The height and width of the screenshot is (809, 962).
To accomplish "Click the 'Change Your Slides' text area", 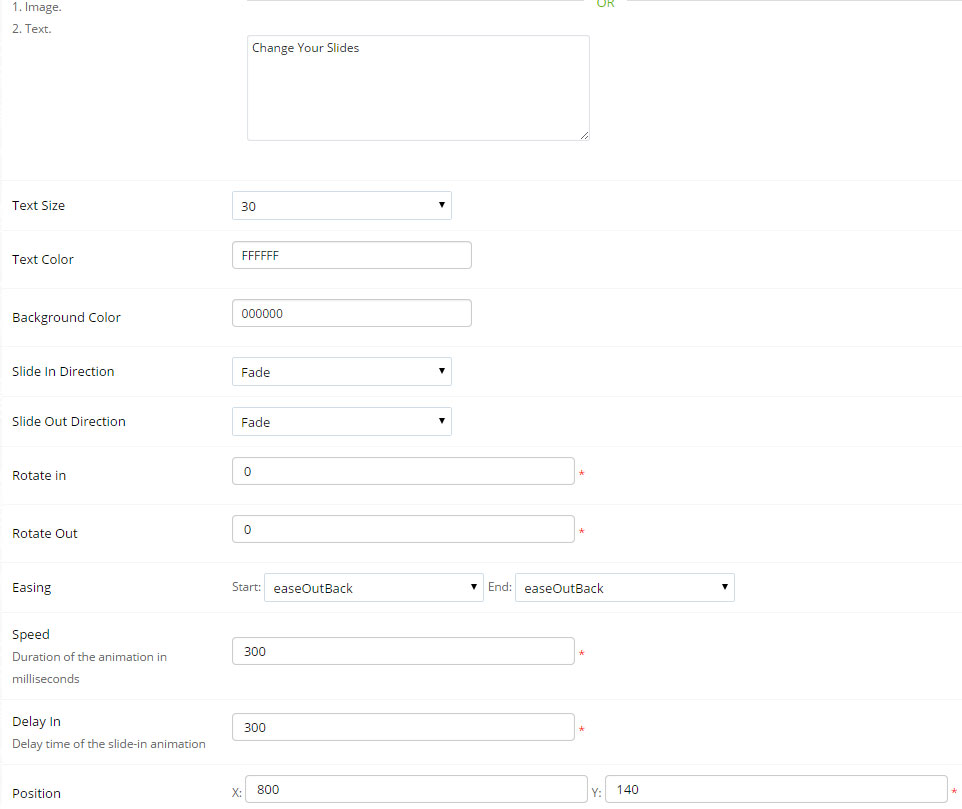I will (x=418, y=88).
